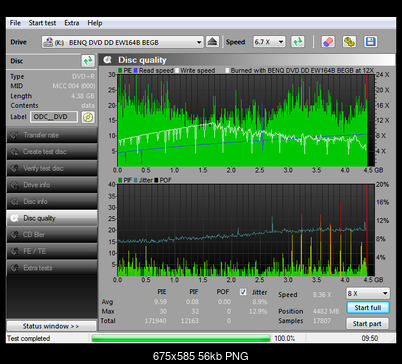402x364 pixels.
Task: Open the 6.7 X Speed dropdown
Action: pyautogui.click(x=269, y=42)
